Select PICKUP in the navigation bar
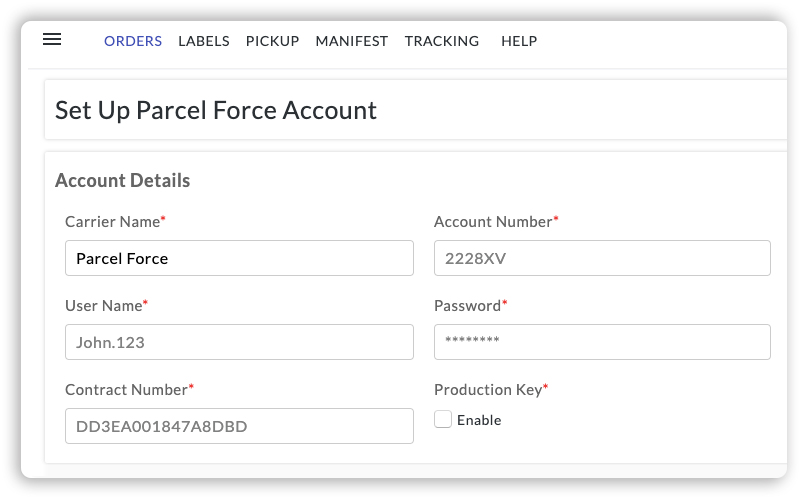This screenshot has width=809, height=500. (x=272, y=41)
